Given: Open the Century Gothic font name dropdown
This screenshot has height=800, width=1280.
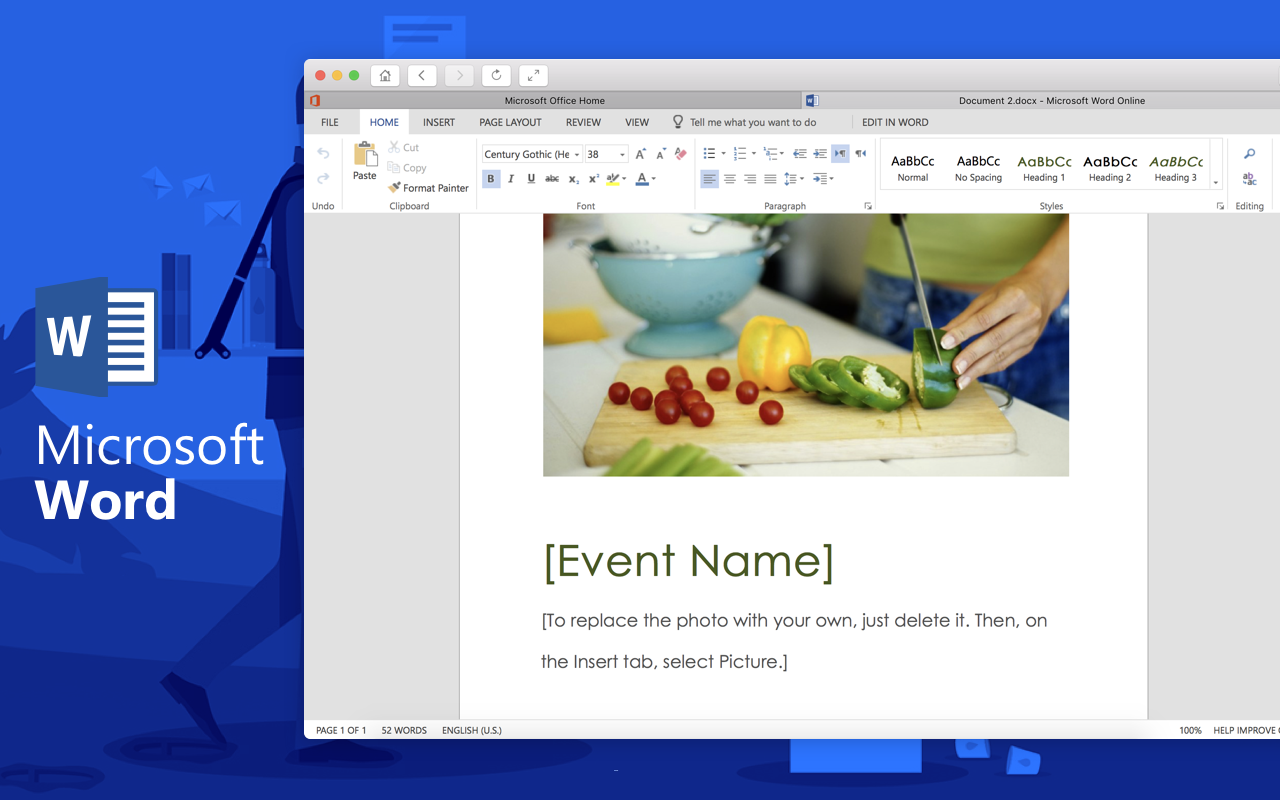Looking at the screenshot, I should [577, 155].
